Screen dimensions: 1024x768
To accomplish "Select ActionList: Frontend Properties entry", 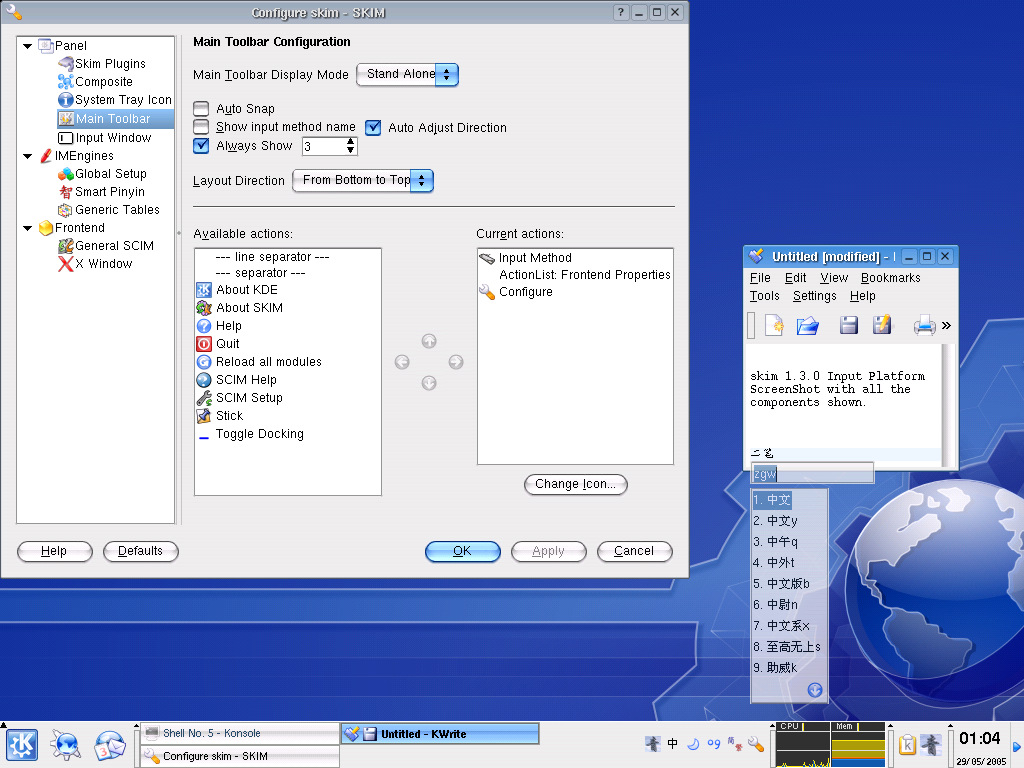I will click(x=584, y=275).
